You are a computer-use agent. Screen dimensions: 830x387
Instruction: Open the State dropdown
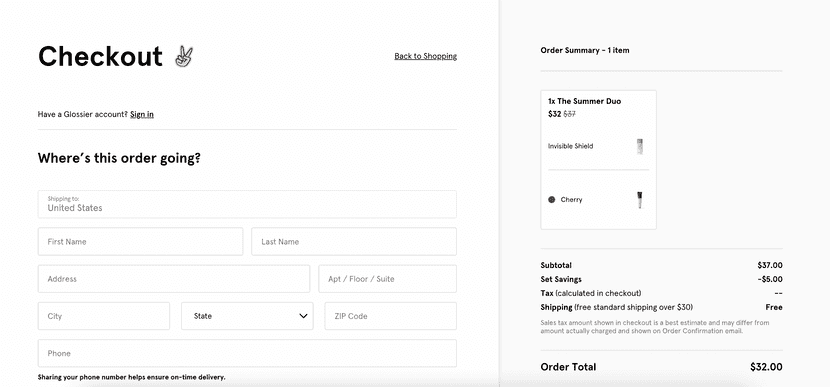247,316
